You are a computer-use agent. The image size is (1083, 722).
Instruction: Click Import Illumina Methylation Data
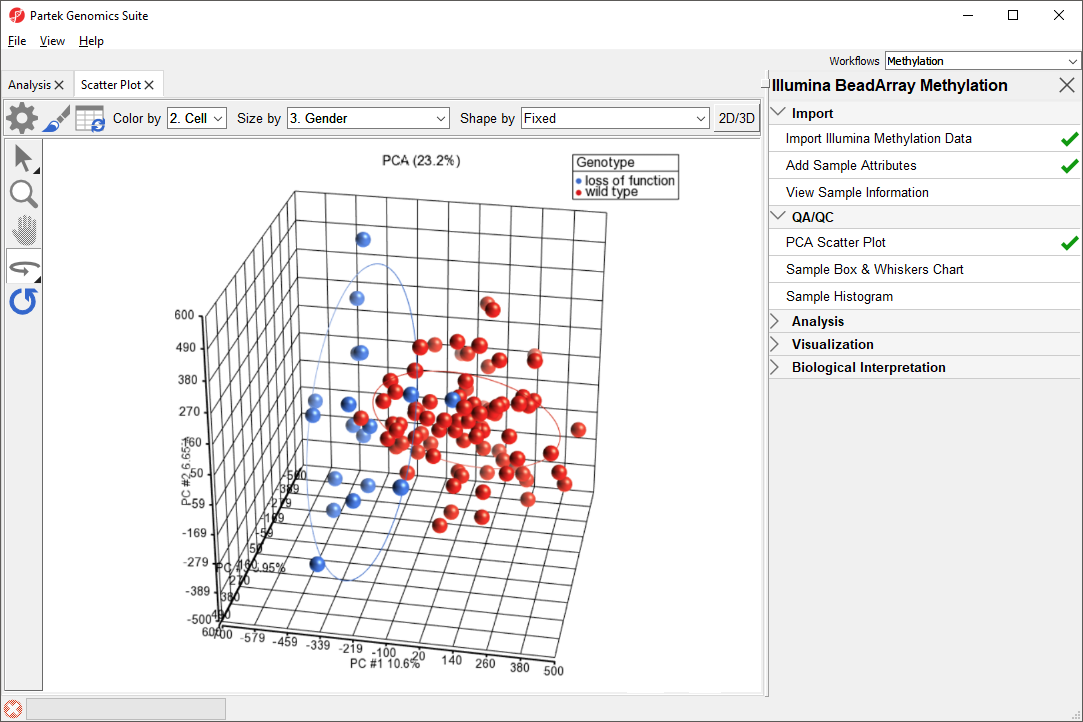pos(879,139)
